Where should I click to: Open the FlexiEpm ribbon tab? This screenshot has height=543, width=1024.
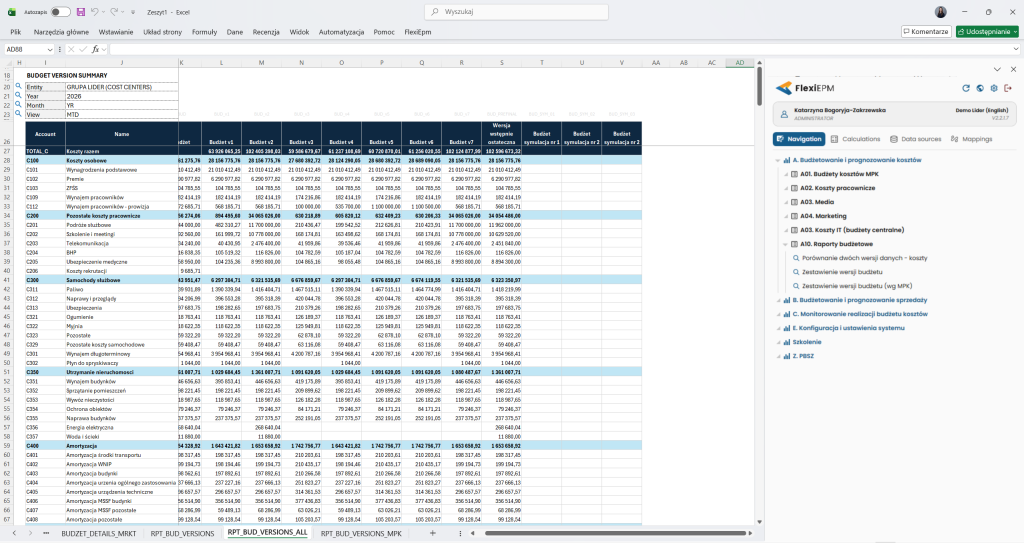click(x=417, y=31)
